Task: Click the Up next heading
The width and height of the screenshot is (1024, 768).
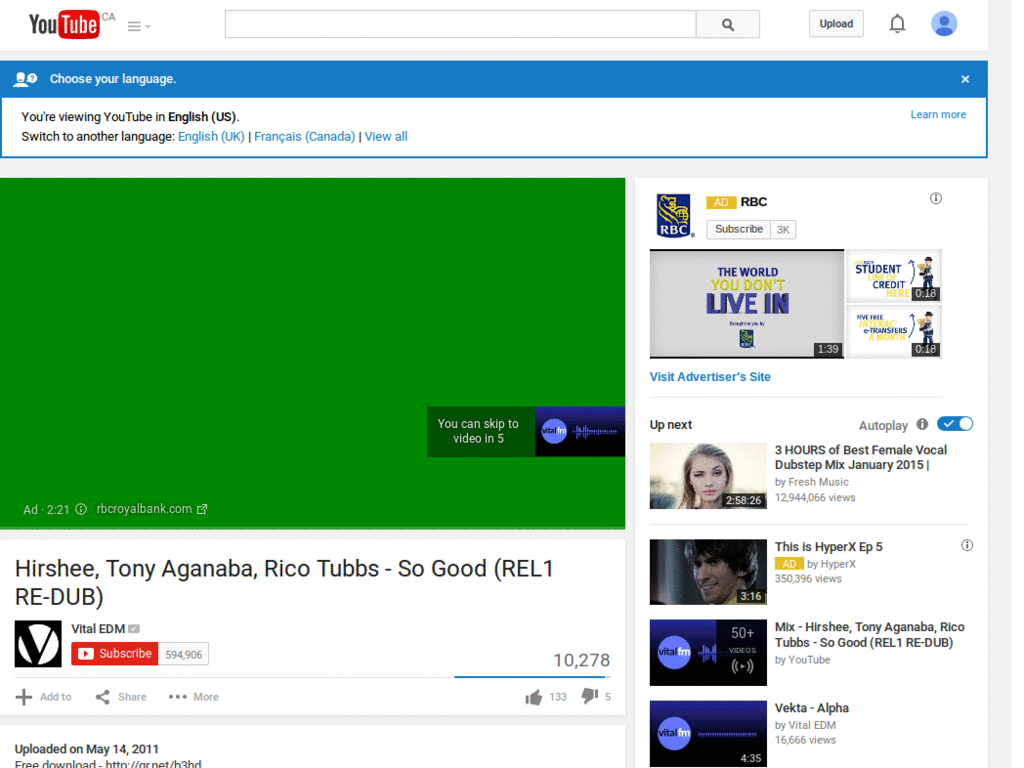Action: click(671, 424)
